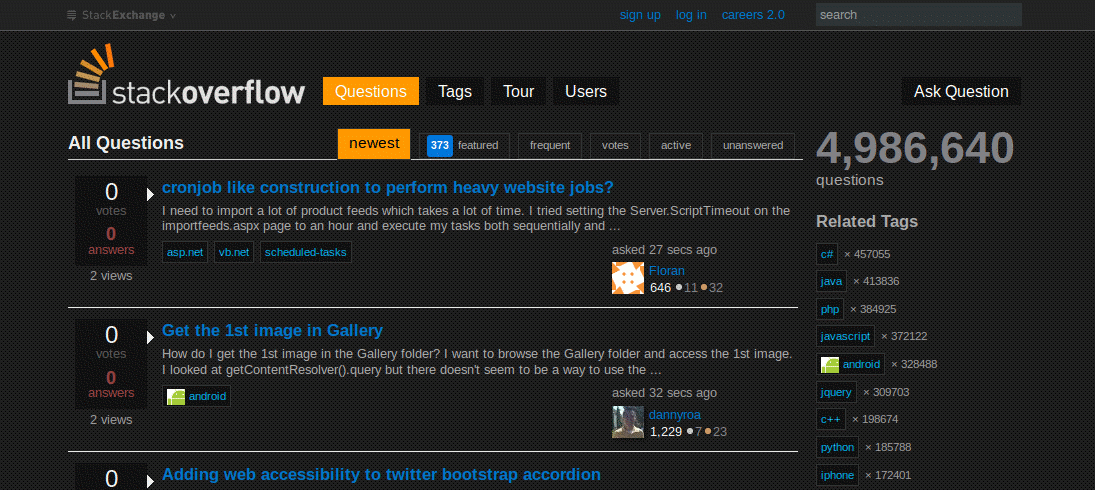Click the 4,986,640 questions count
The height and width of the screenshot is (490, 1095).
(915, 148)
